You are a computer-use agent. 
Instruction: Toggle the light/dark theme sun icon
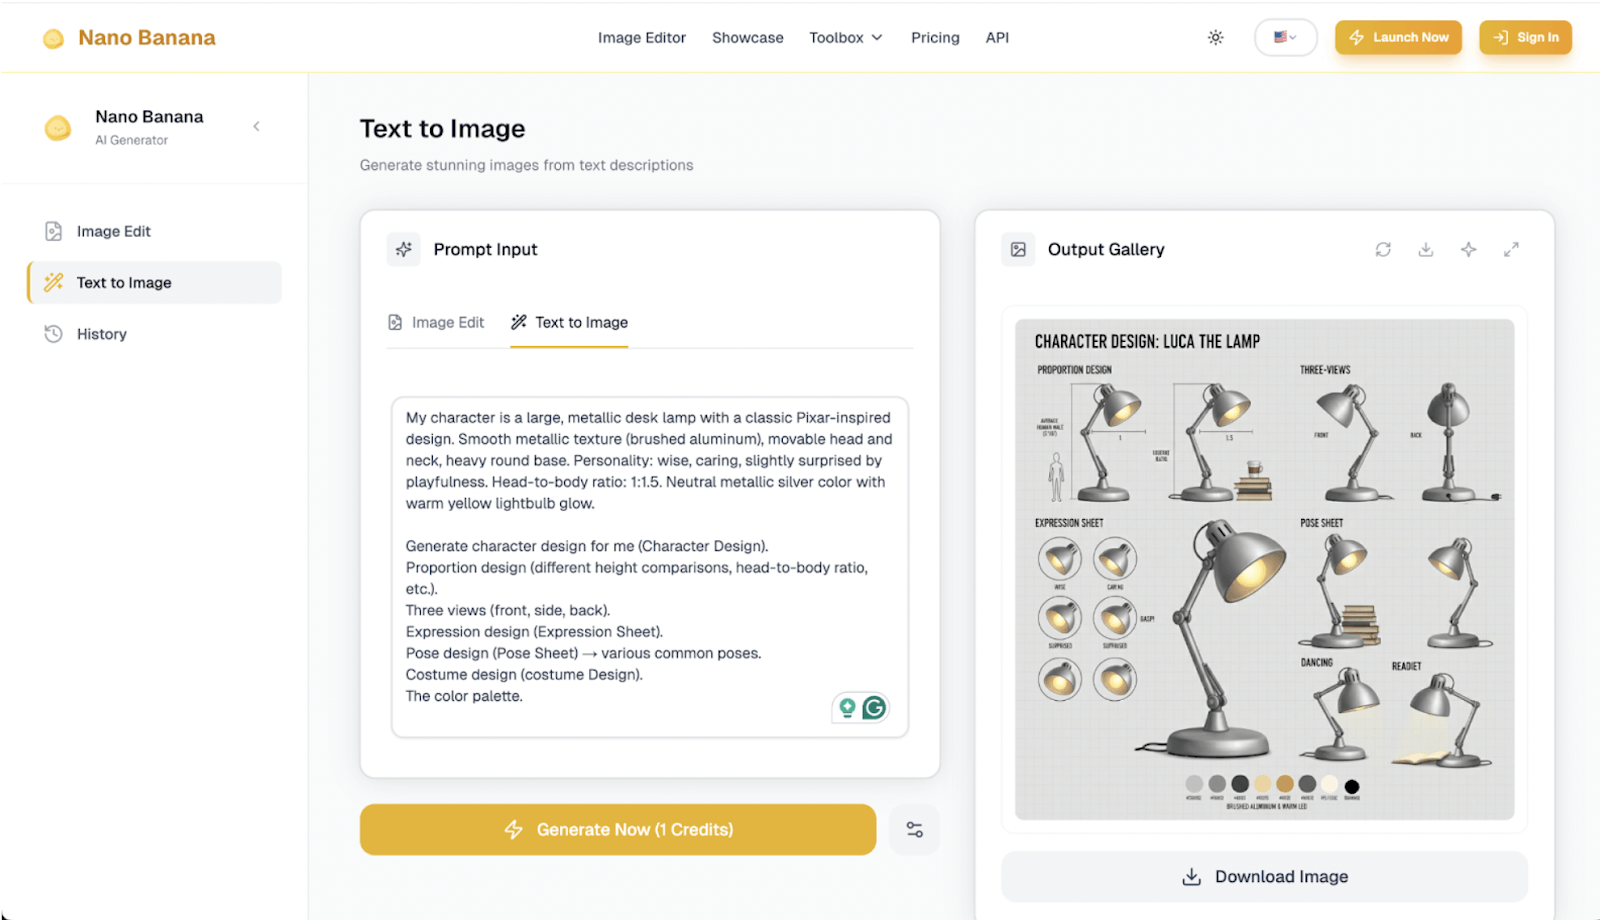(x=1215, y=38)
